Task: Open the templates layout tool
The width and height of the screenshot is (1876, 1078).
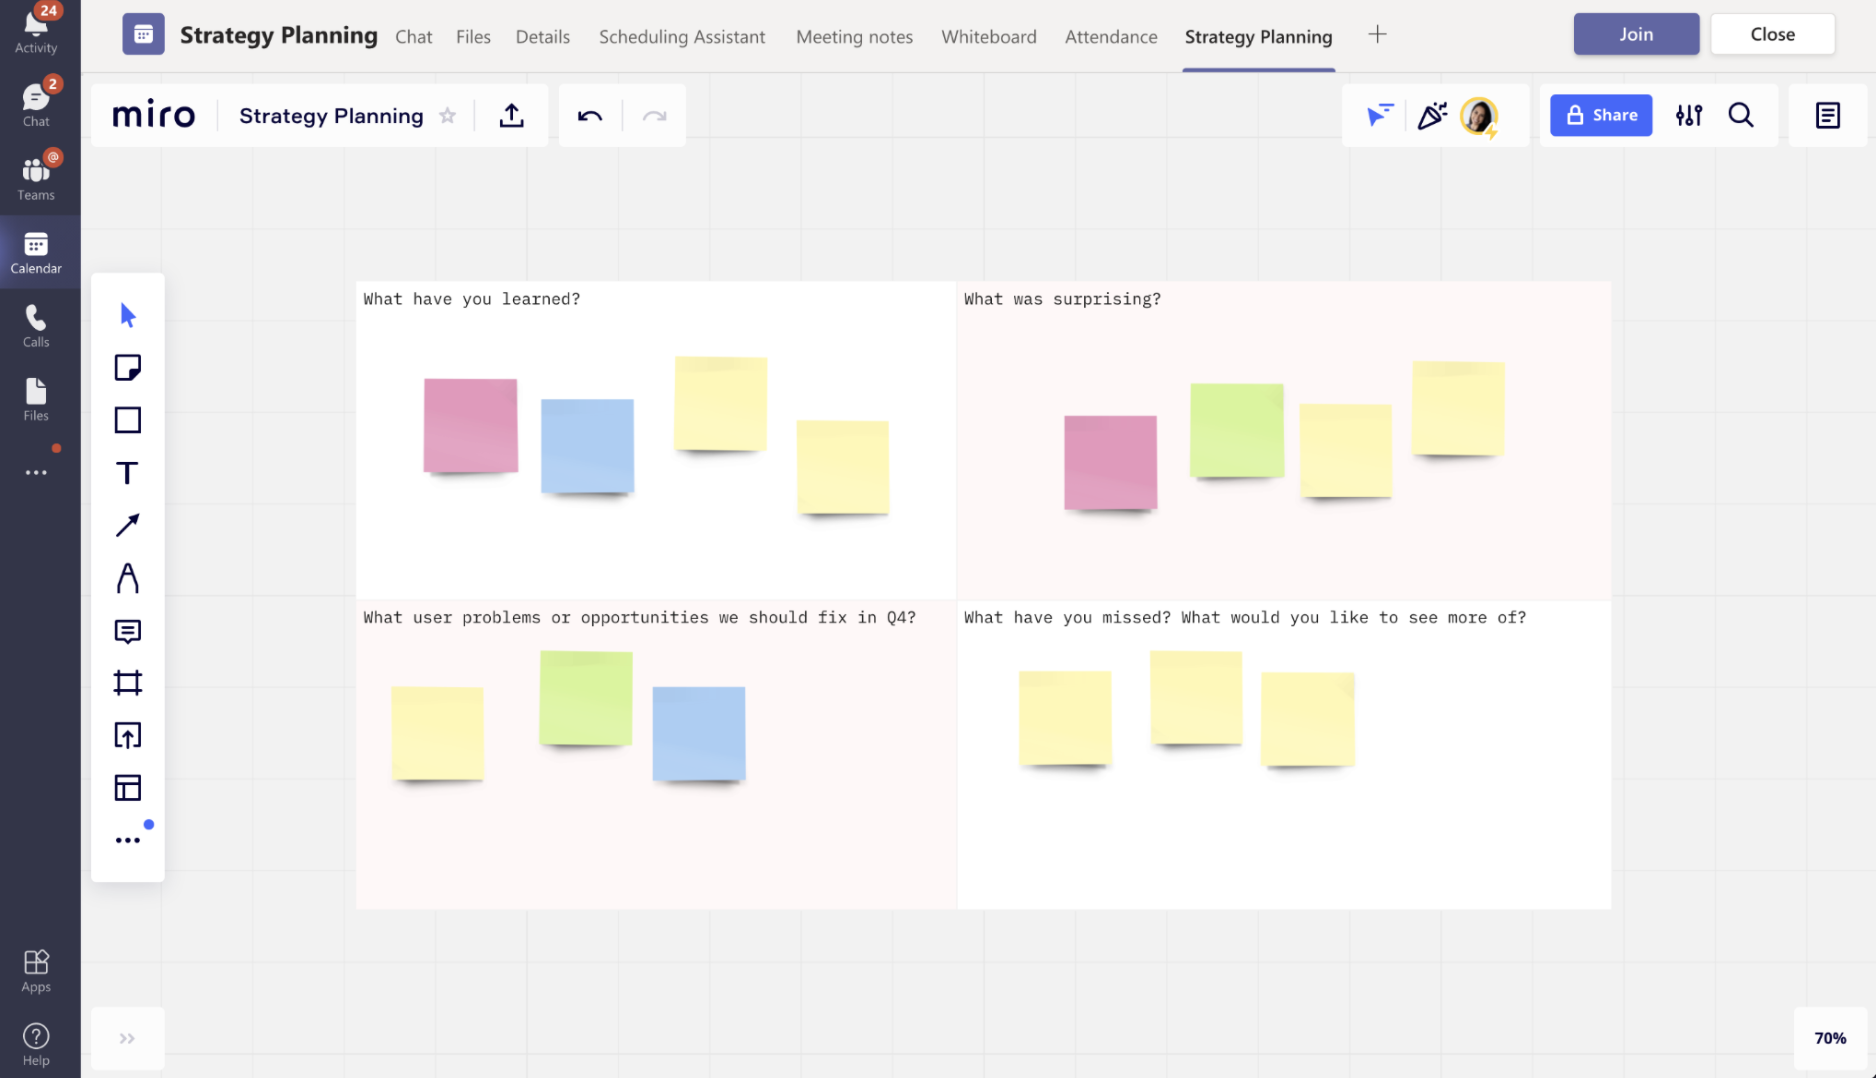Action: coord(127,788)
